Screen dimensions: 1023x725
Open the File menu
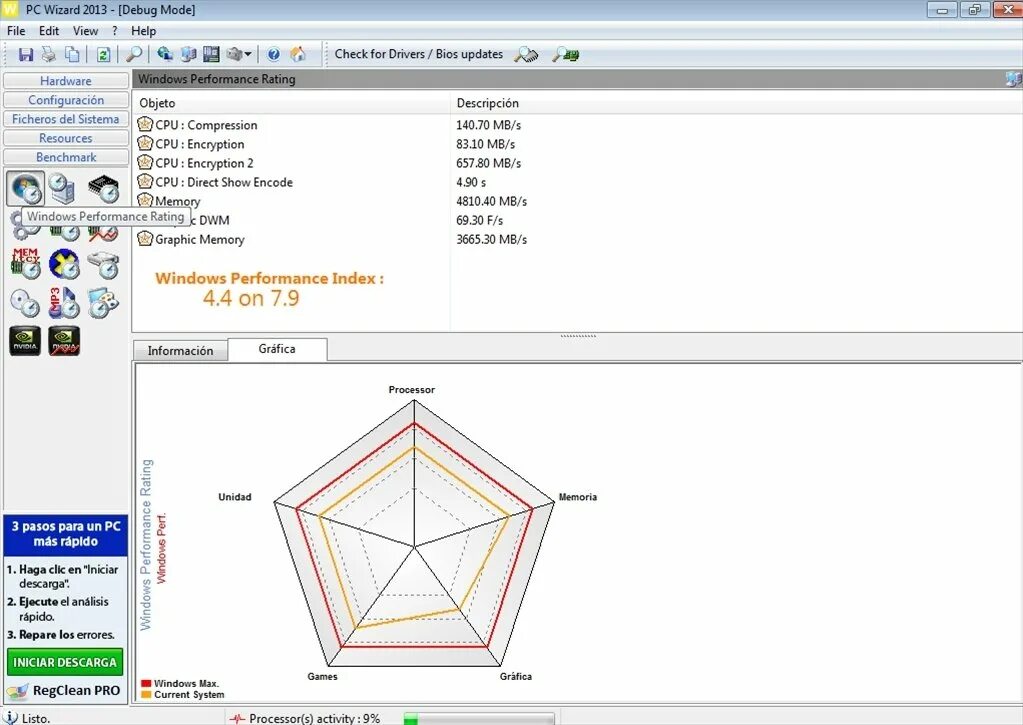[16, 31]
